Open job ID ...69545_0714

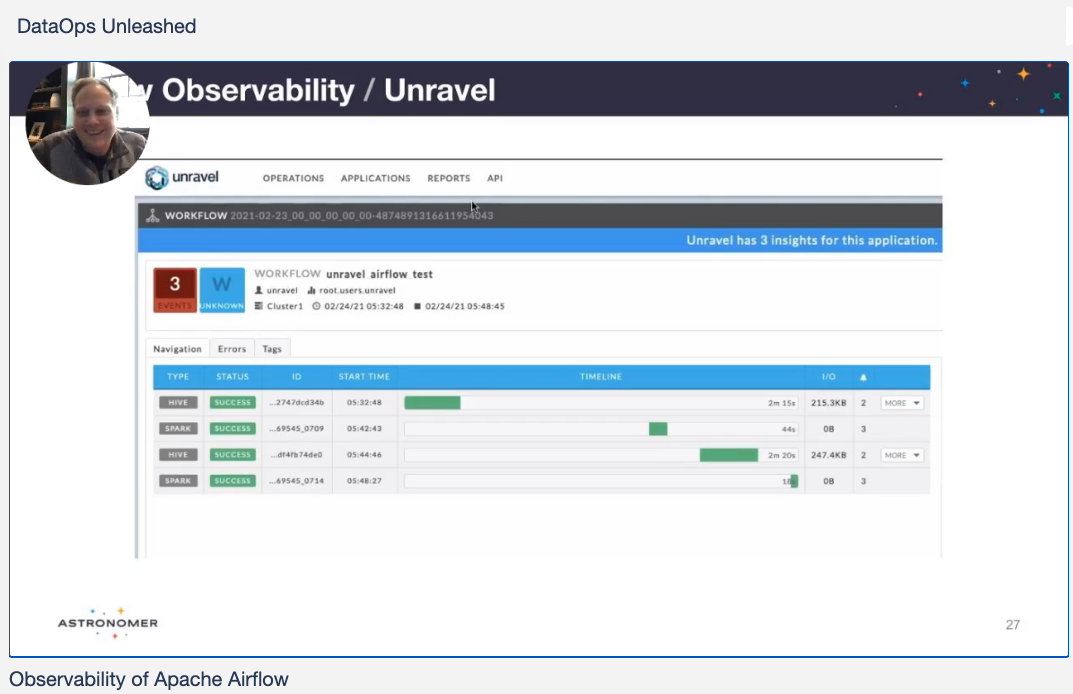(296, 480)
